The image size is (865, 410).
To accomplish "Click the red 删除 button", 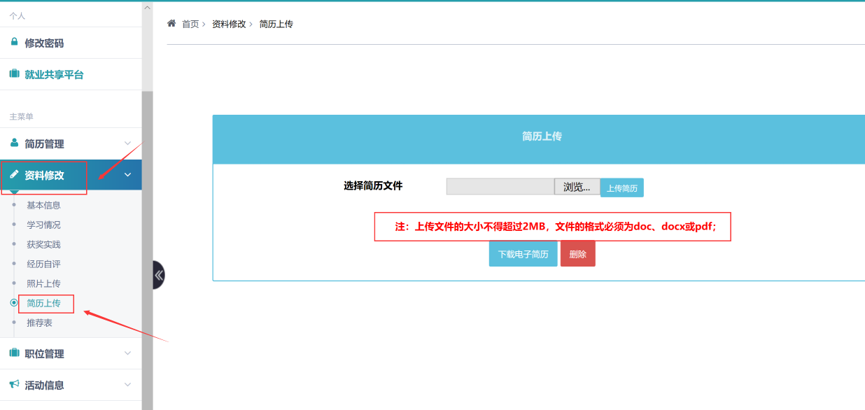I will click(x=578, y=254).
